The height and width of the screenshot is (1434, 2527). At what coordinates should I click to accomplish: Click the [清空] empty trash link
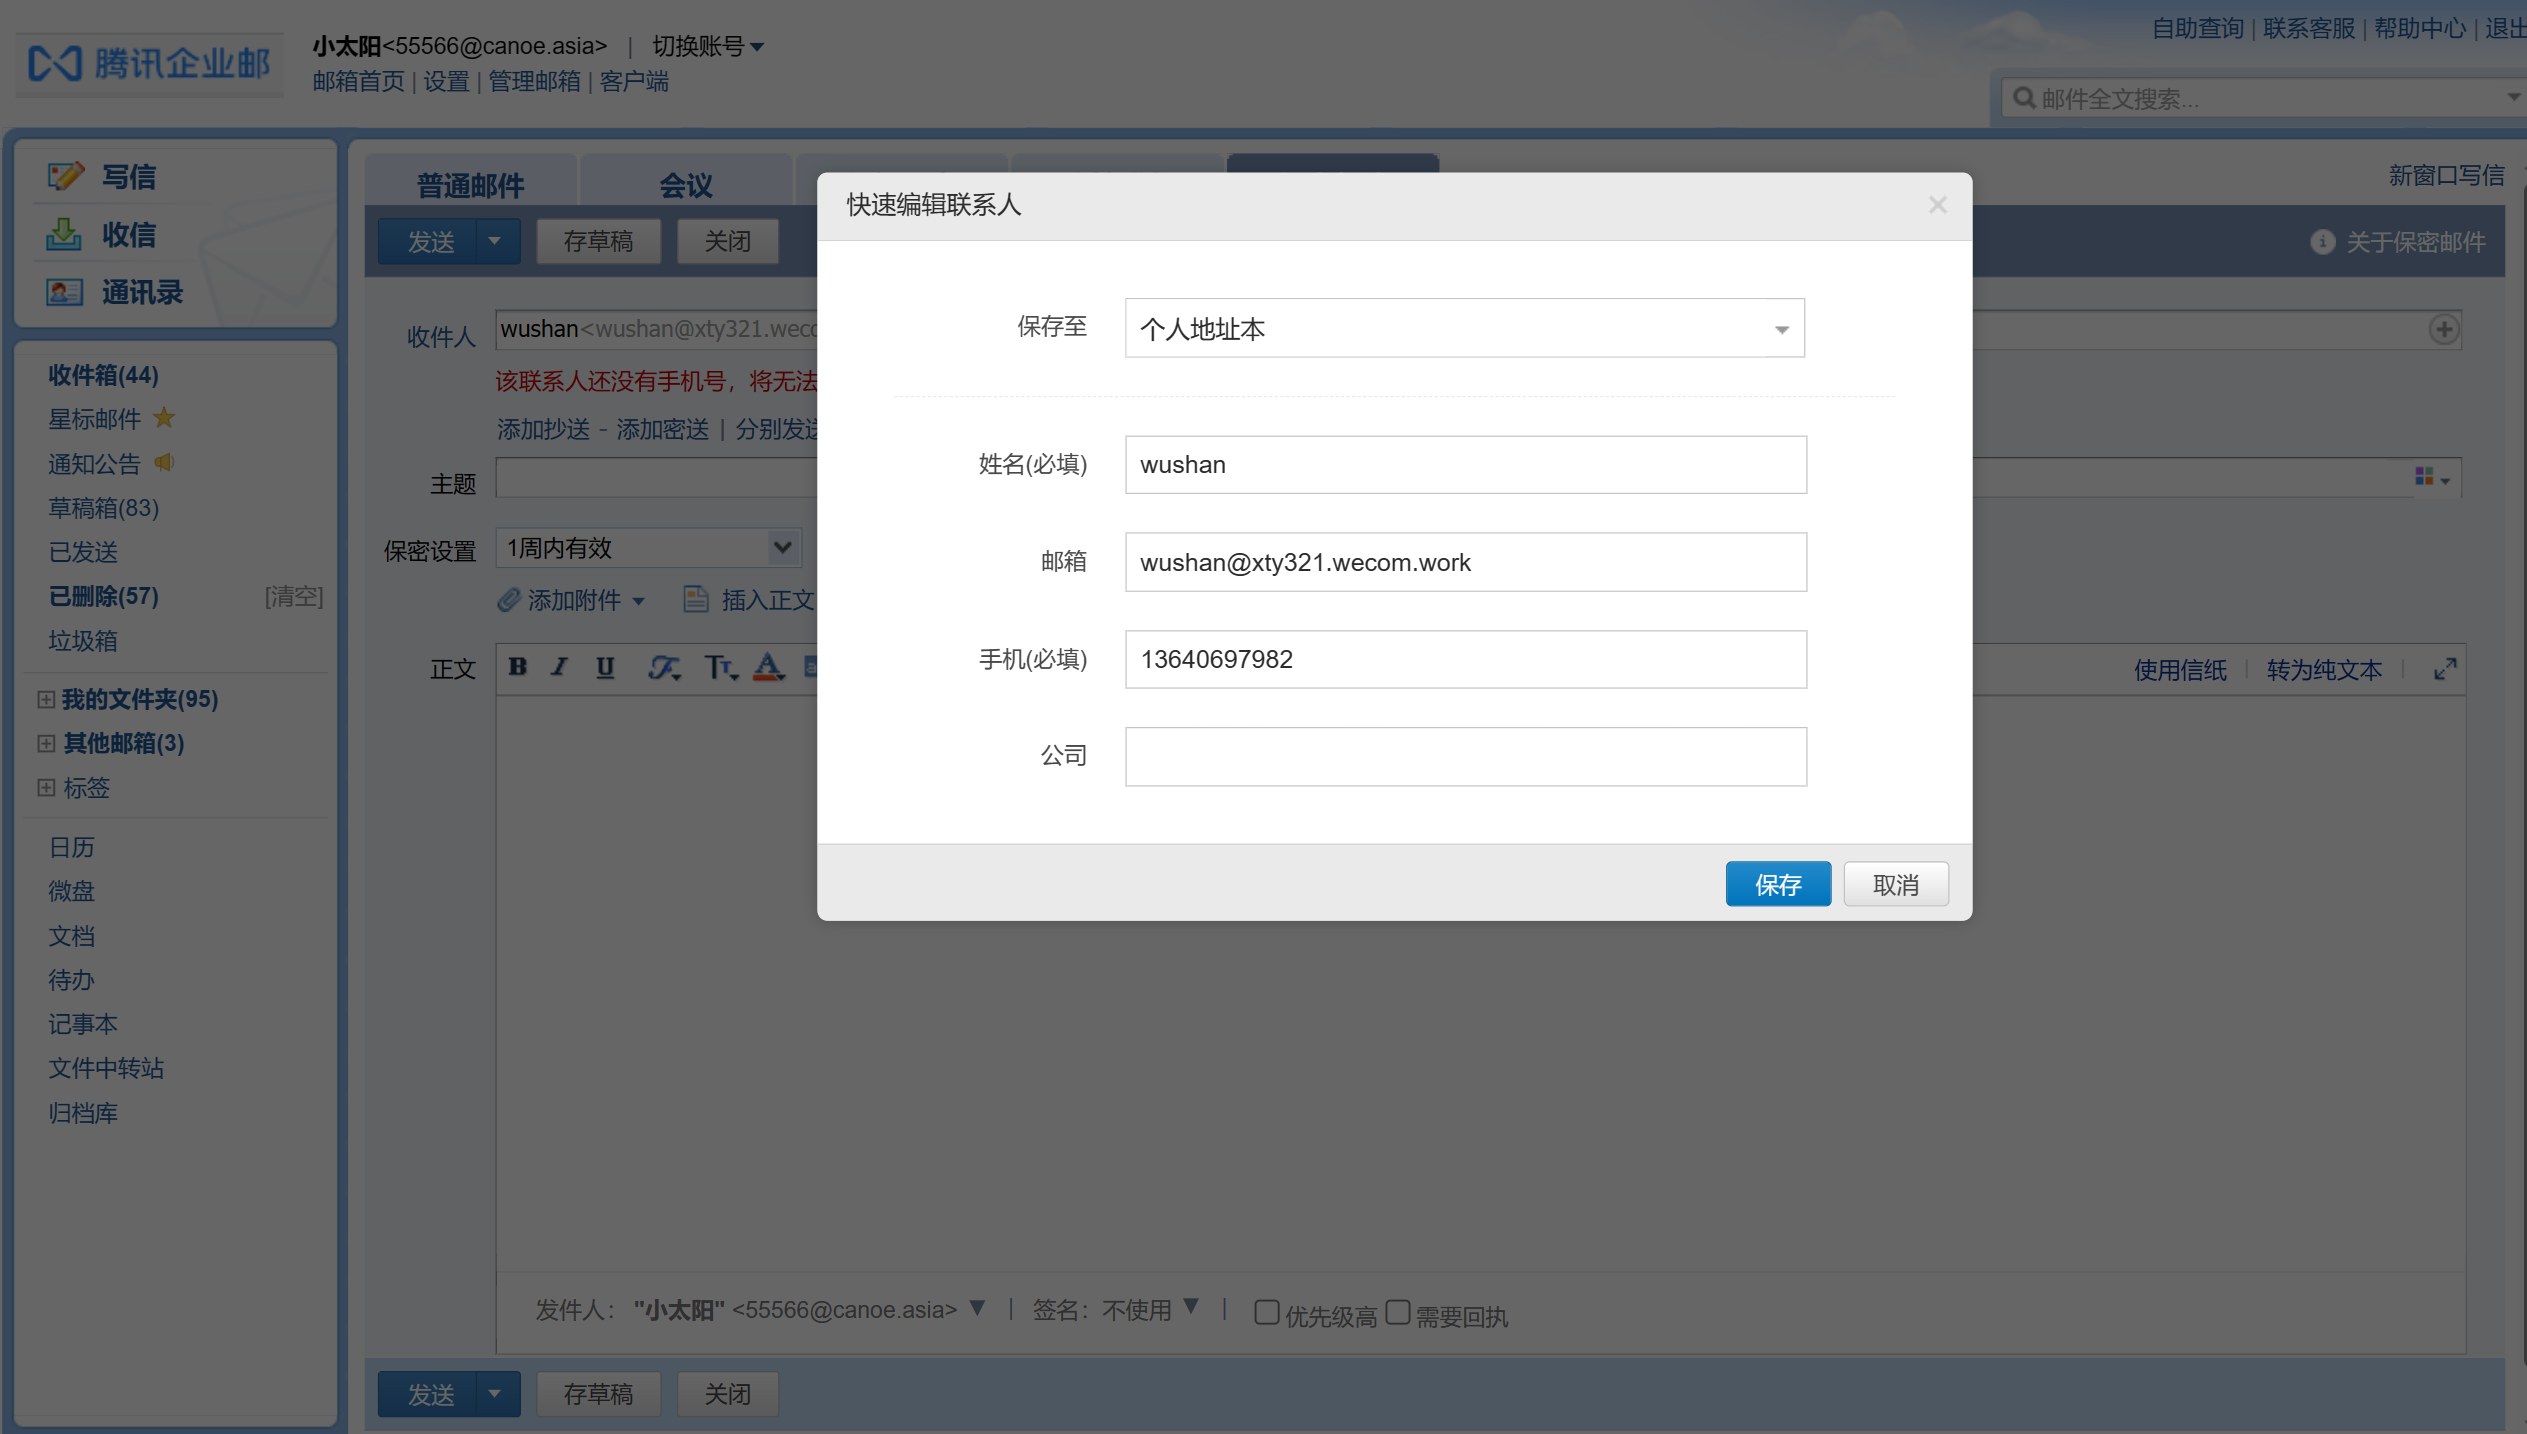pyautogui.click(x=293, y=596)
